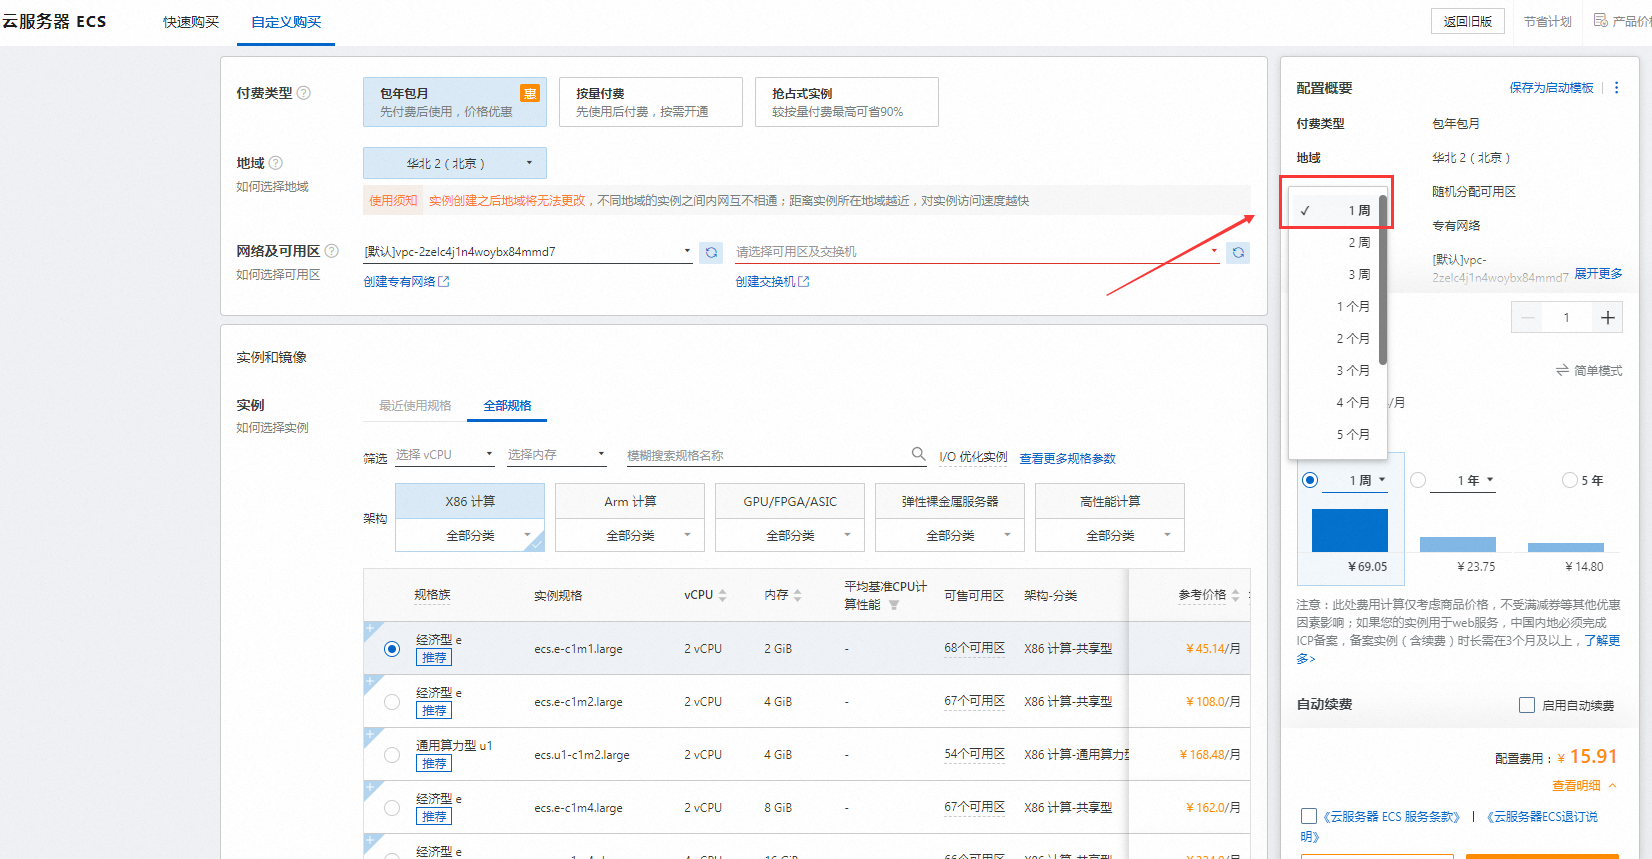The width and height of the screenshot is (1652, 859).
Task: Sort table by 参考价格 arrows
Action: [1235, 595]
